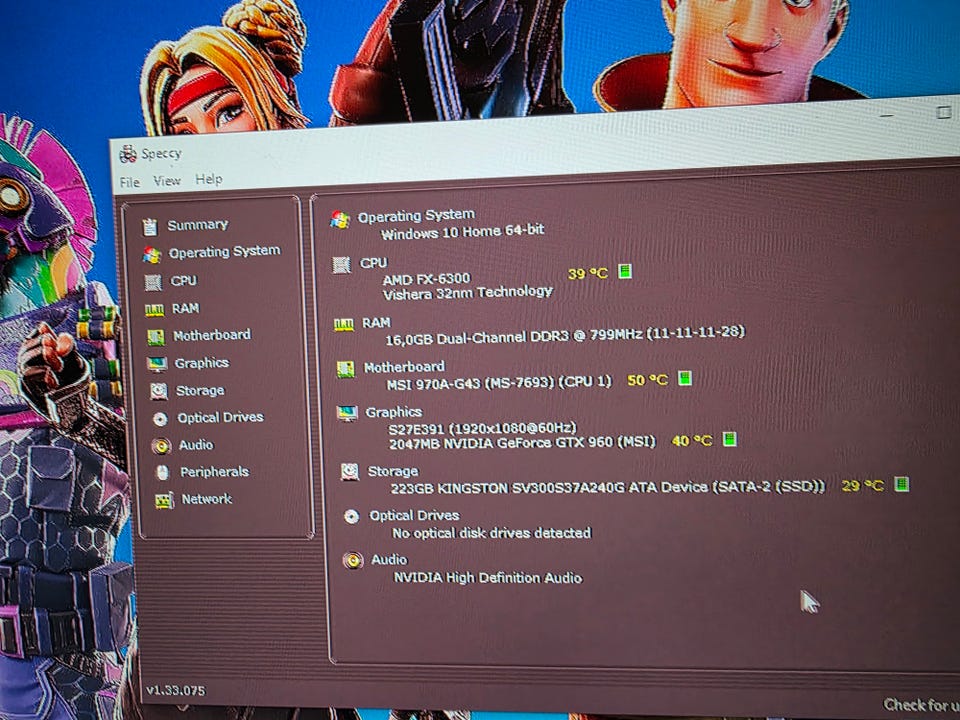Screen dimensions: 960x720
Task: Open the Graphics section in sidebar
Action: 201,363
